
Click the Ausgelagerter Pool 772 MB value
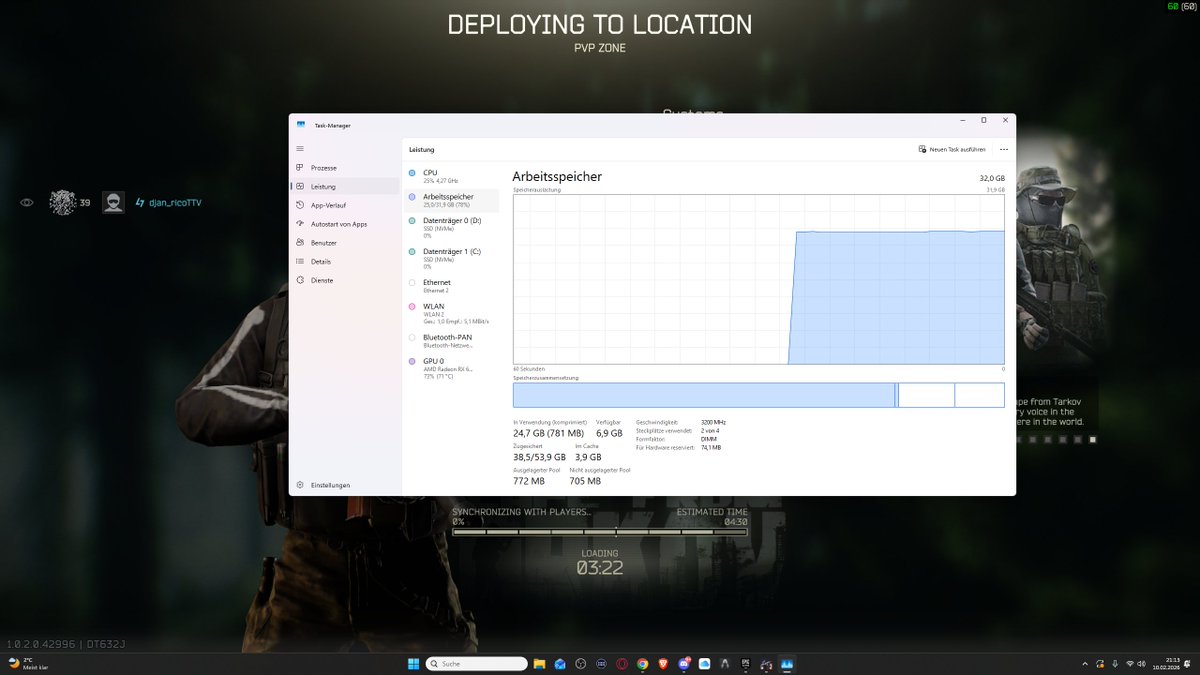(x=529, y=481)
